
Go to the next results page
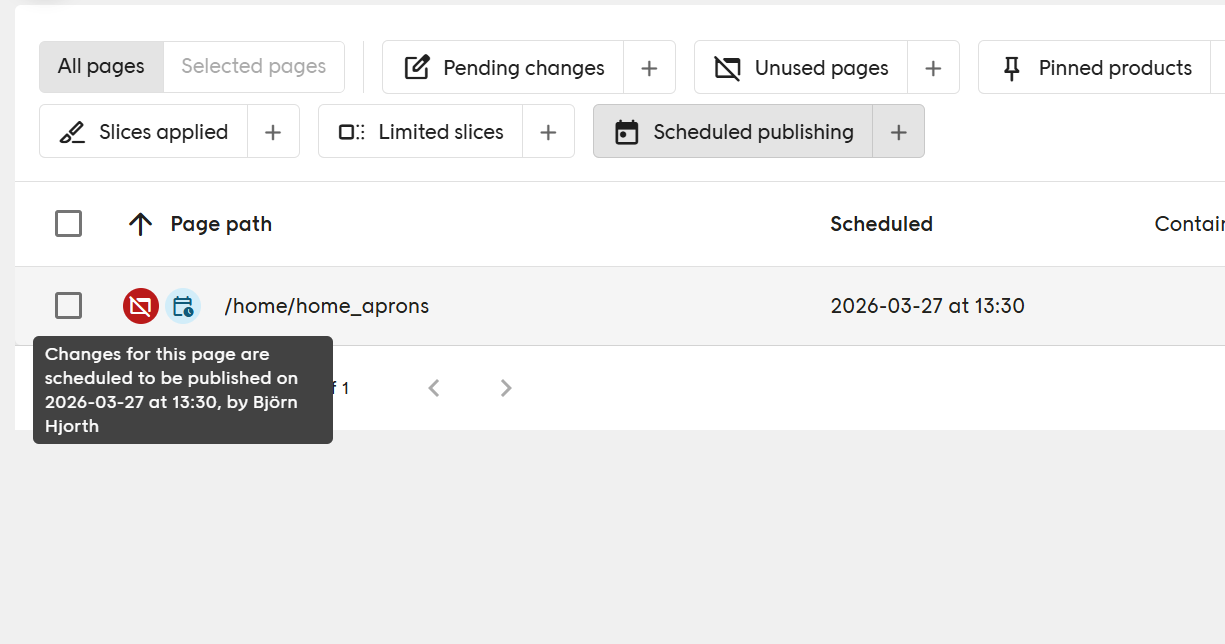tap(506, 388)
